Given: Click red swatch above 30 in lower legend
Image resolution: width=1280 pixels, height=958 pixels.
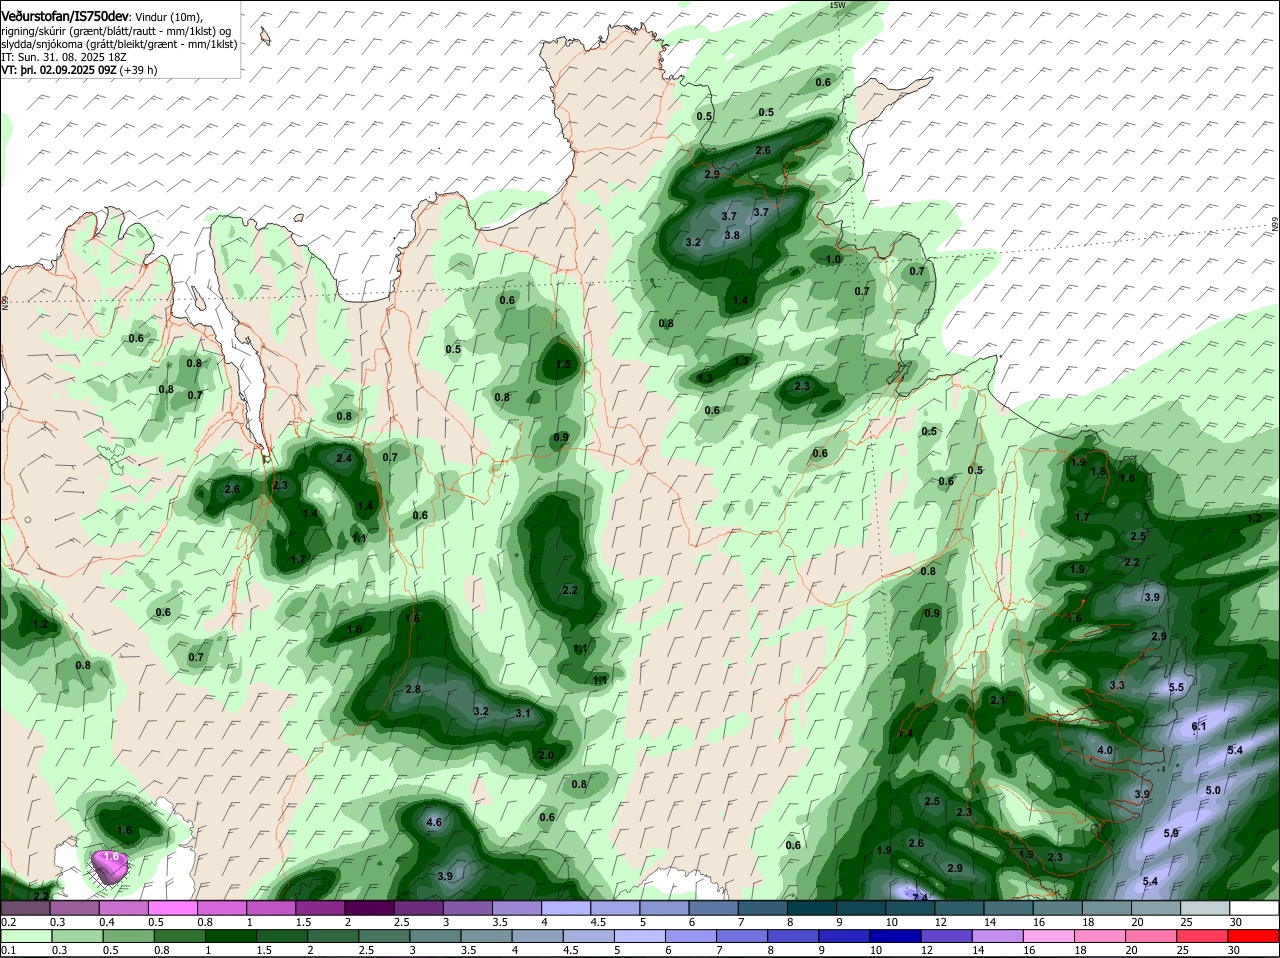Looking at the screenshot, I should coord(1254,936).
